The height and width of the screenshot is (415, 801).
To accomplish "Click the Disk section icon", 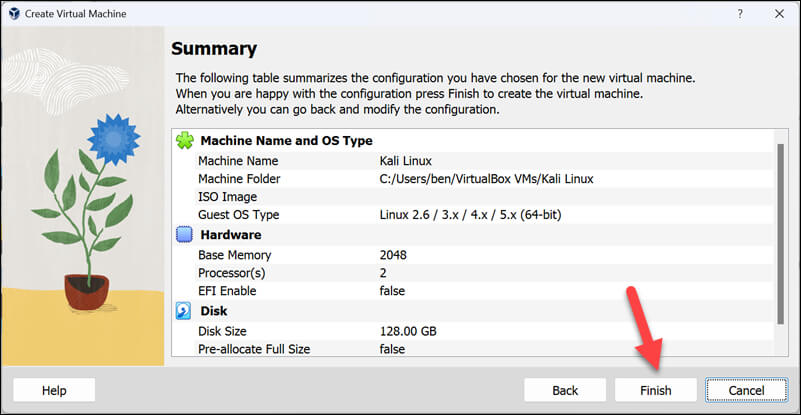I will [184, 311].
